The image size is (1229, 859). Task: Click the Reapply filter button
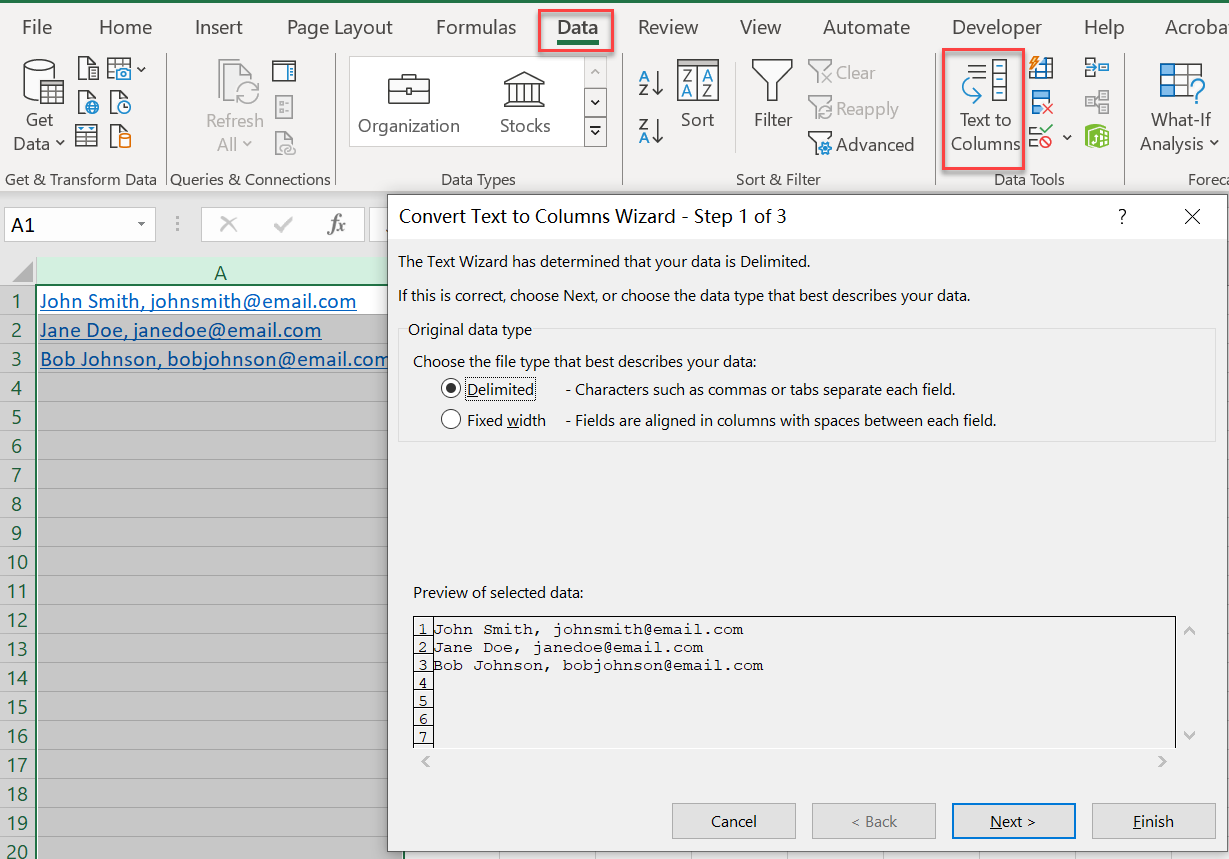click(853, 109)
